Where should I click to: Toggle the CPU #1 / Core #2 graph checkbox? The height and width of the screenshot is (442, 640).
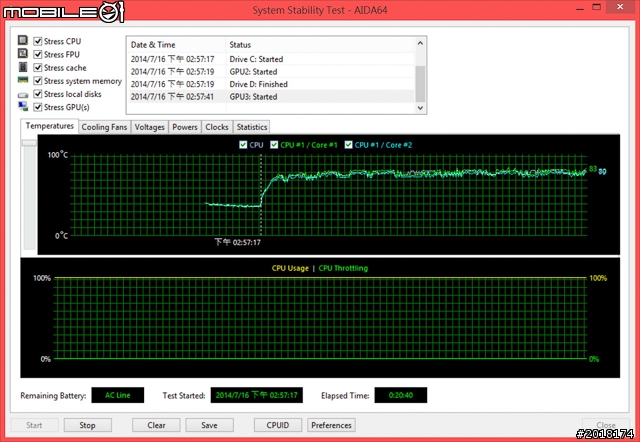(349, 145)
